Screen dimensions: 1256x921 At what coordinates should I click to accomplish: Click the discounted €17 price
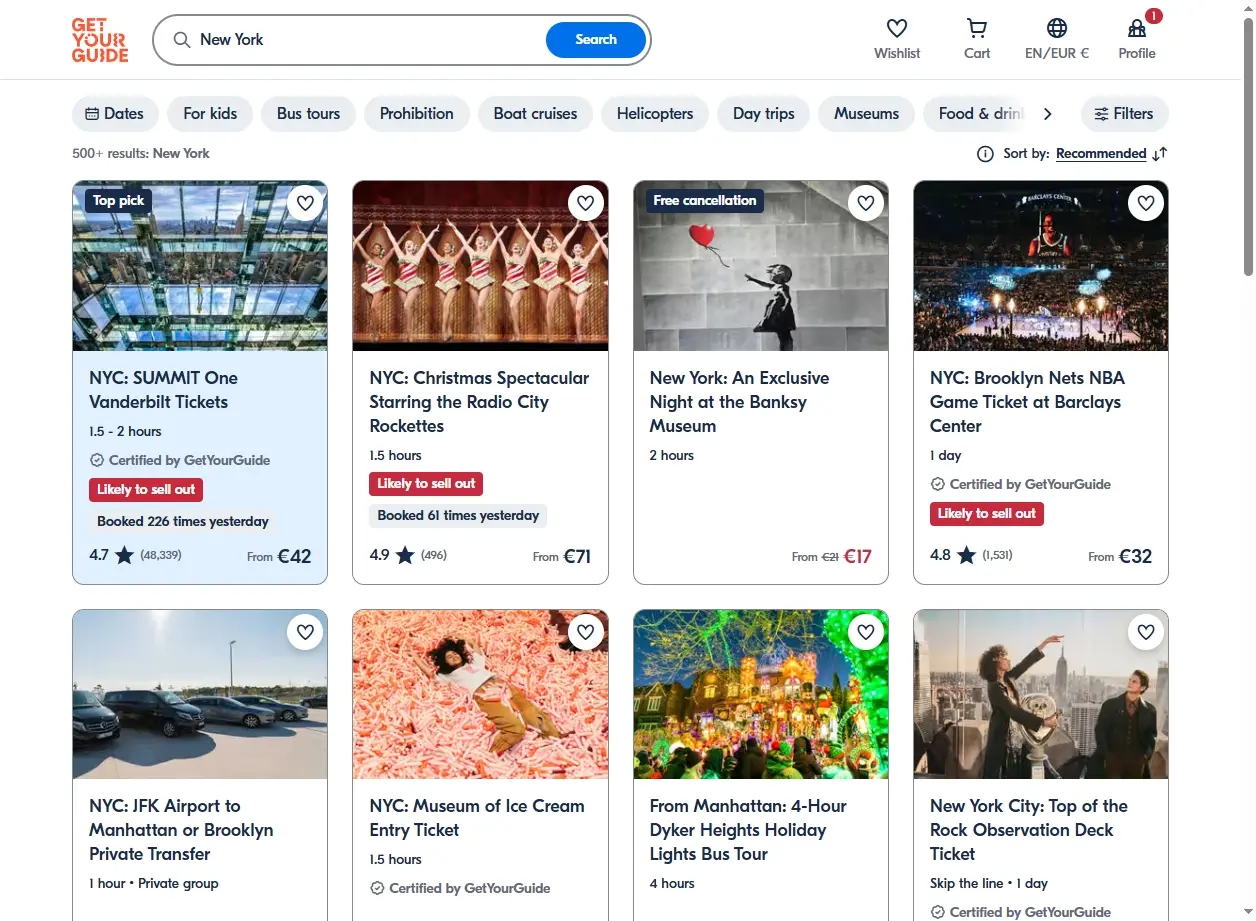coord(857,556)
